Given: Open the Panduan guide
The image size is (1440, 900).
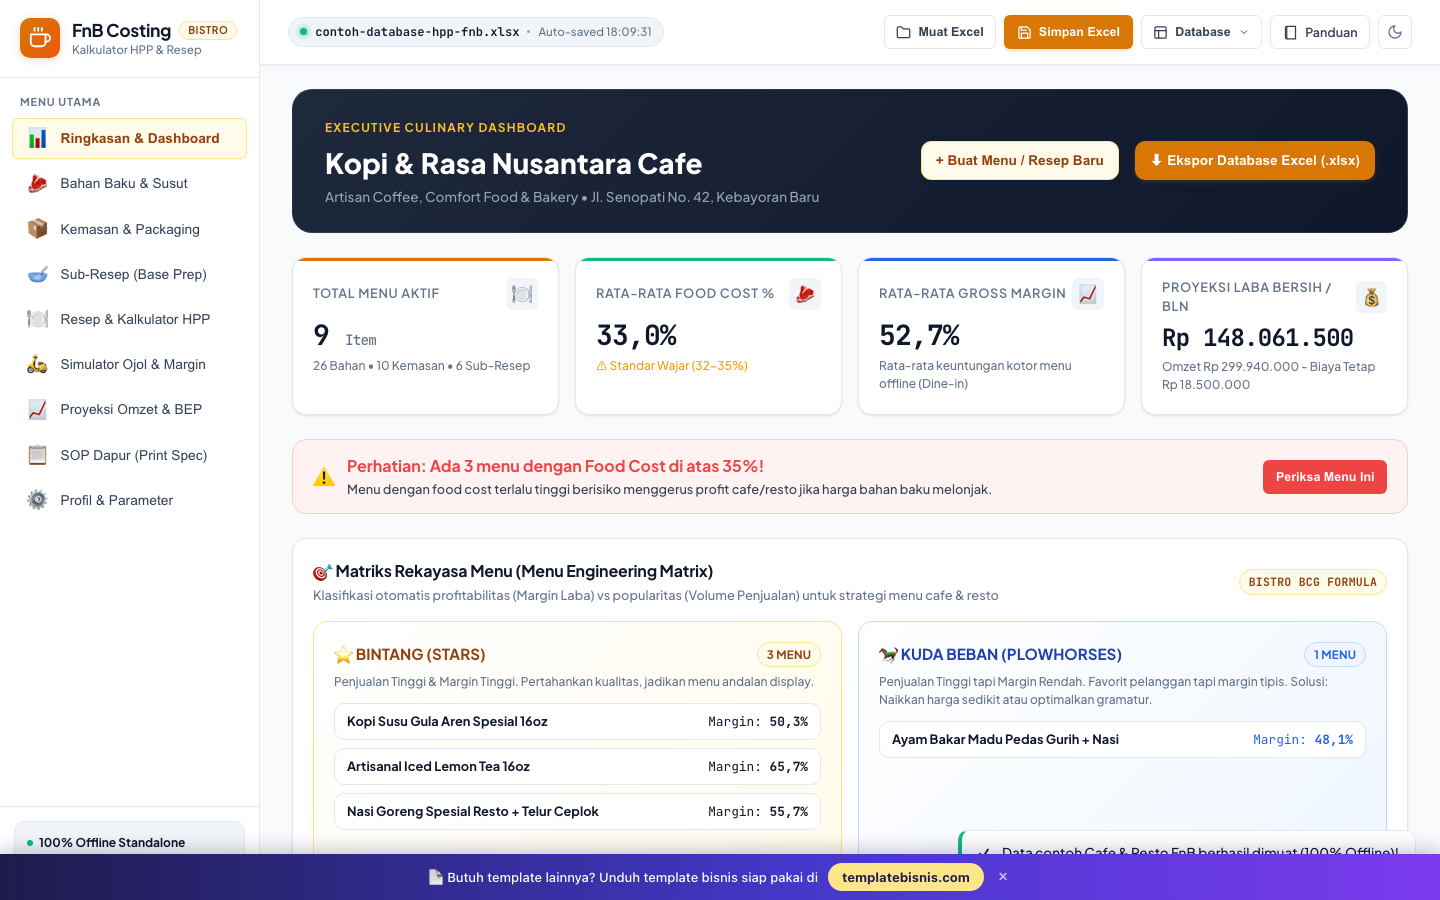Looking at the screenshot, I should pos(1320,32).
